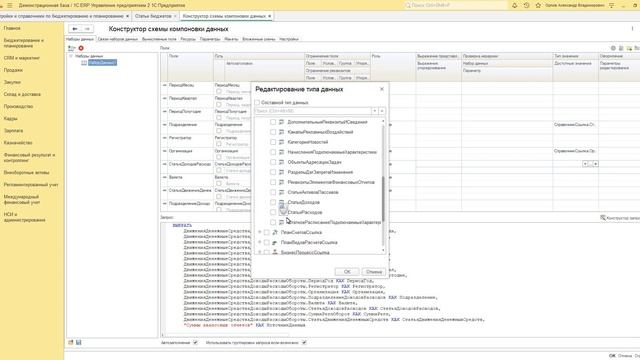640x360 pixels.
Task: Open favorites star icon in title bar
Action: pyautogui.click(x=538, y=5)
